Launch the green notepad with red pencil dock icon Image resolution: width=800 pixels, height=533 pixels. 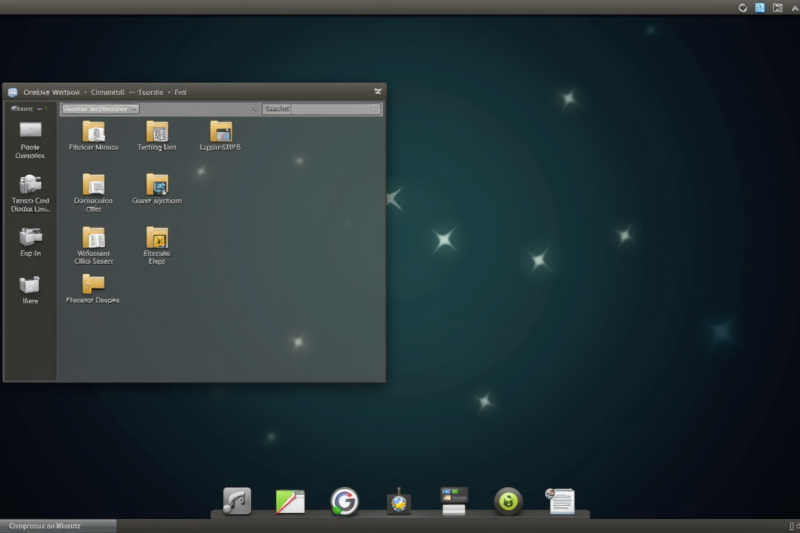click(290, 501)
